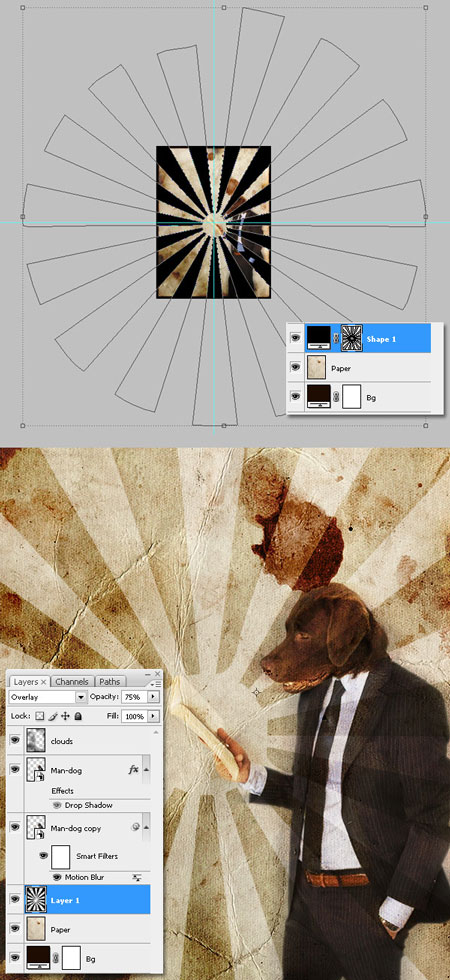Toggle Smart Filters visibility eye
The width and height of the screenshot is (450, 980).
click(43, 856)
